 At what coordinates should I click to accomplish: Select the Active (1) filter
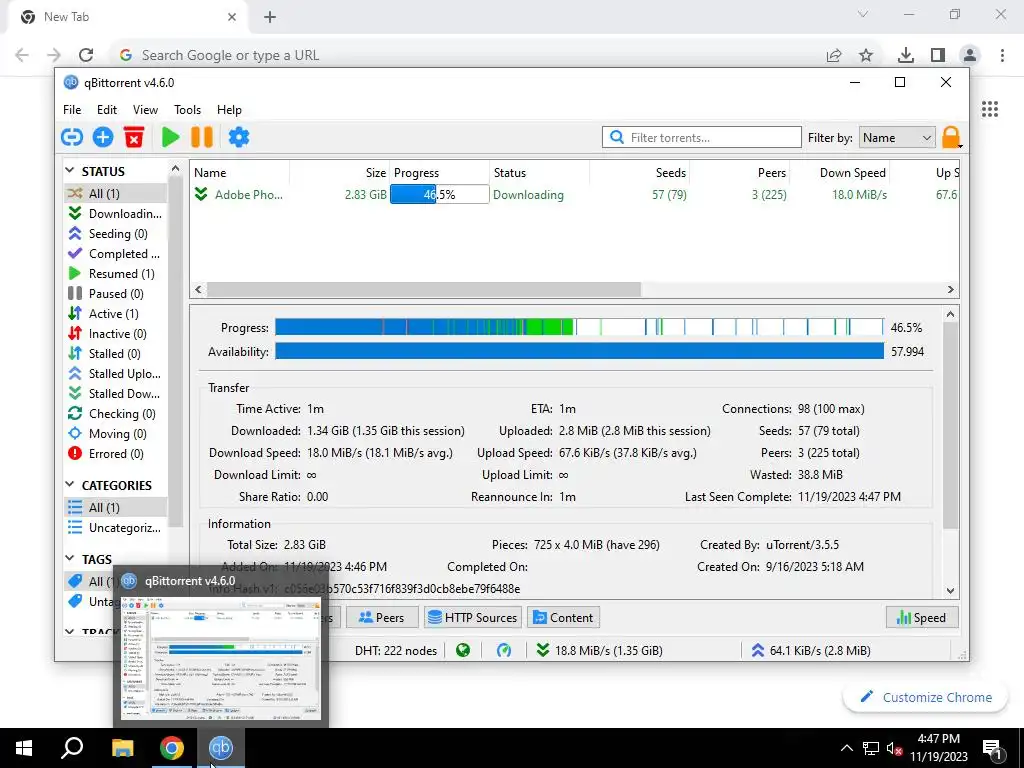[116, 313]
